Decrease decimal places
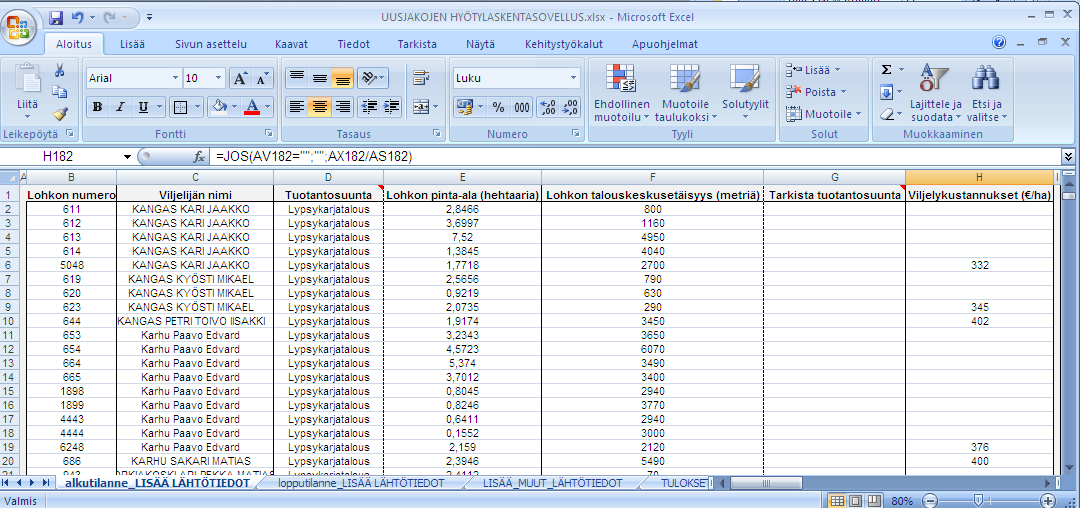The width and height of the screenshot is (1080, 508). coord(571,107)
